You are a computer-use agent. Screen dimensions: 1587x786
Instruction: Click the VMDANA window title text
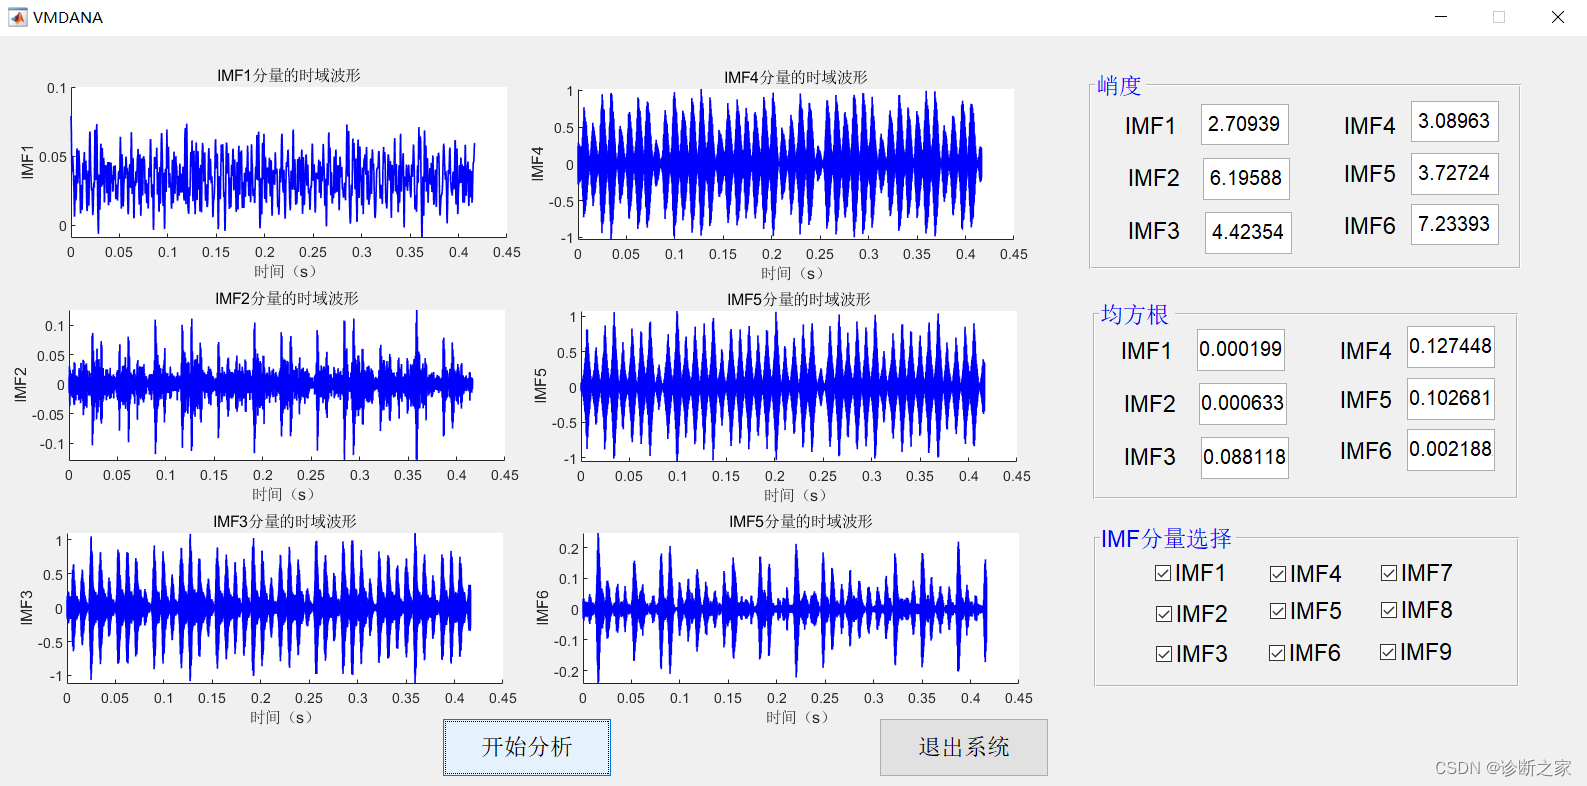click(68, 17)
